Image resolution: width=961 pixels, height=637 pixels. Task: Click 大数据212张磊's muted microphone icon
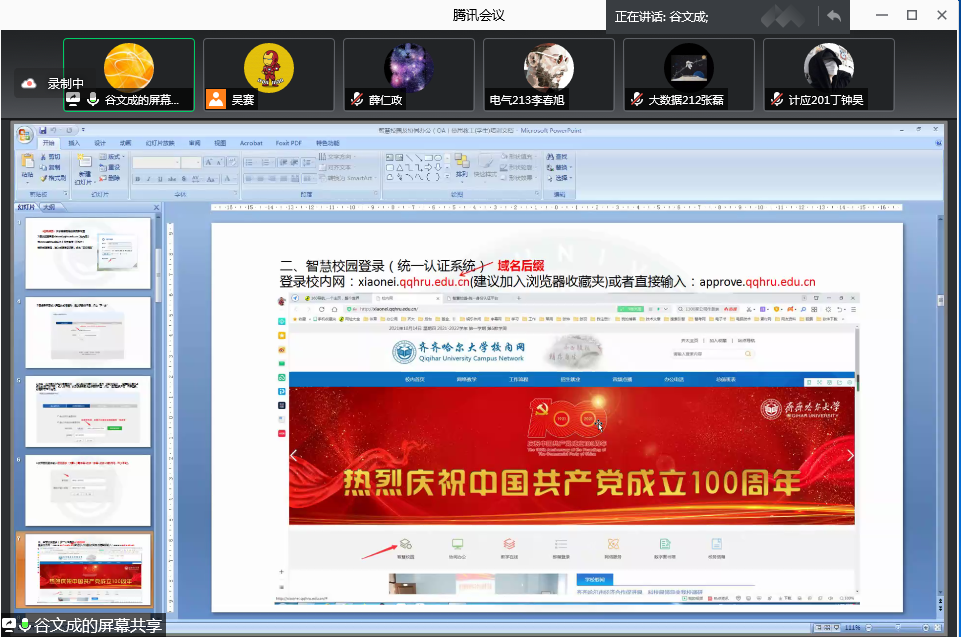click(636, 99)
